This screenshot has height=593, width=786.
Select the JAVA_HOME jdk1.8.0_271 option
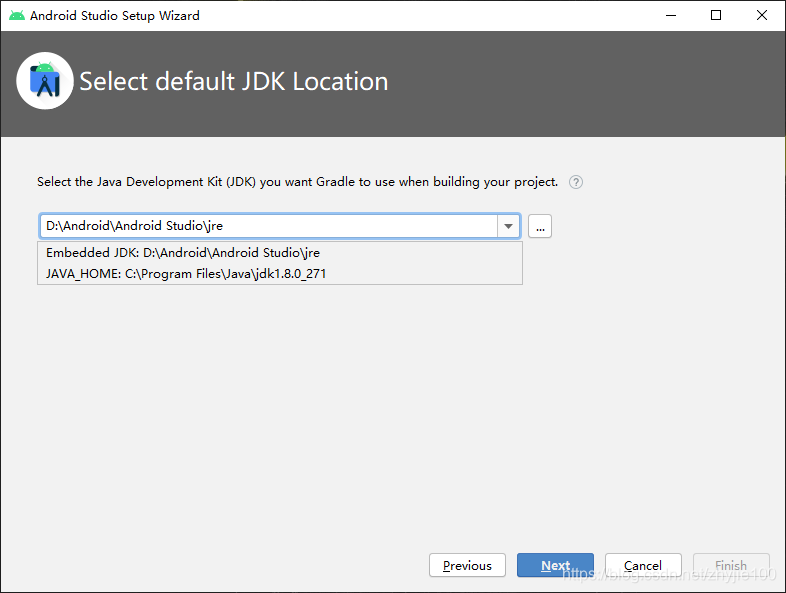point(280,274)
